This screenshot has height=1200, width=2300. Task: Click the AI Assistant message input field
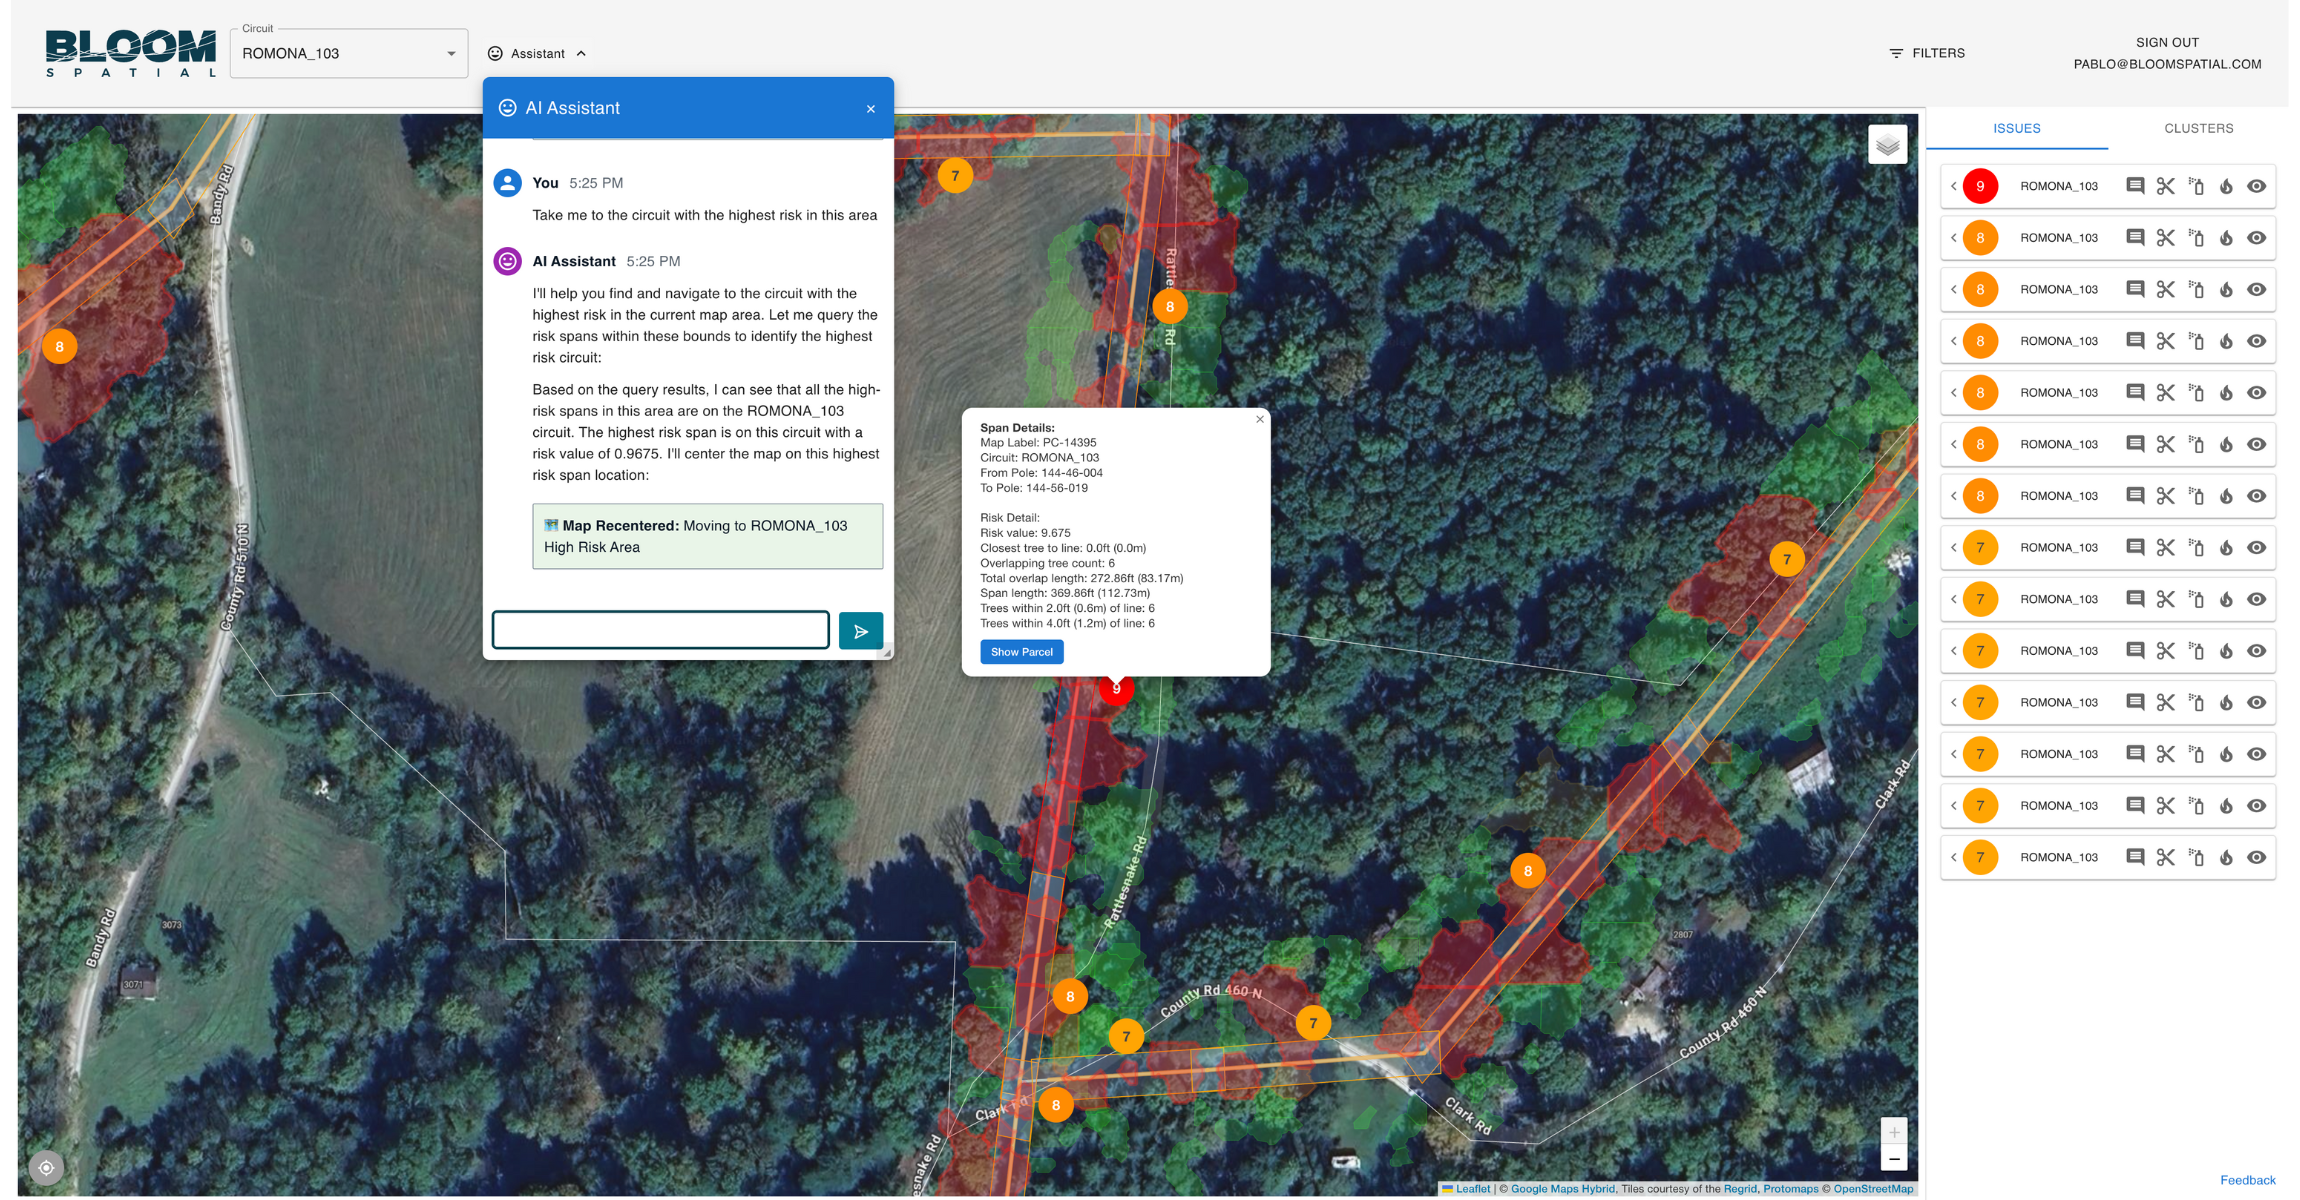click(x=660, y=630)
